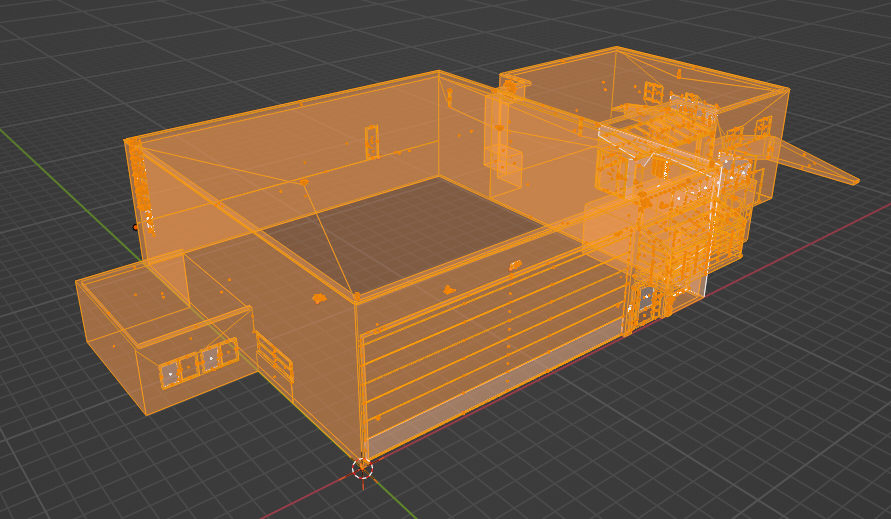This screenshot has width=891, height=519.
Task: Select the small door on the back wall
Action: tap(372, 142)
